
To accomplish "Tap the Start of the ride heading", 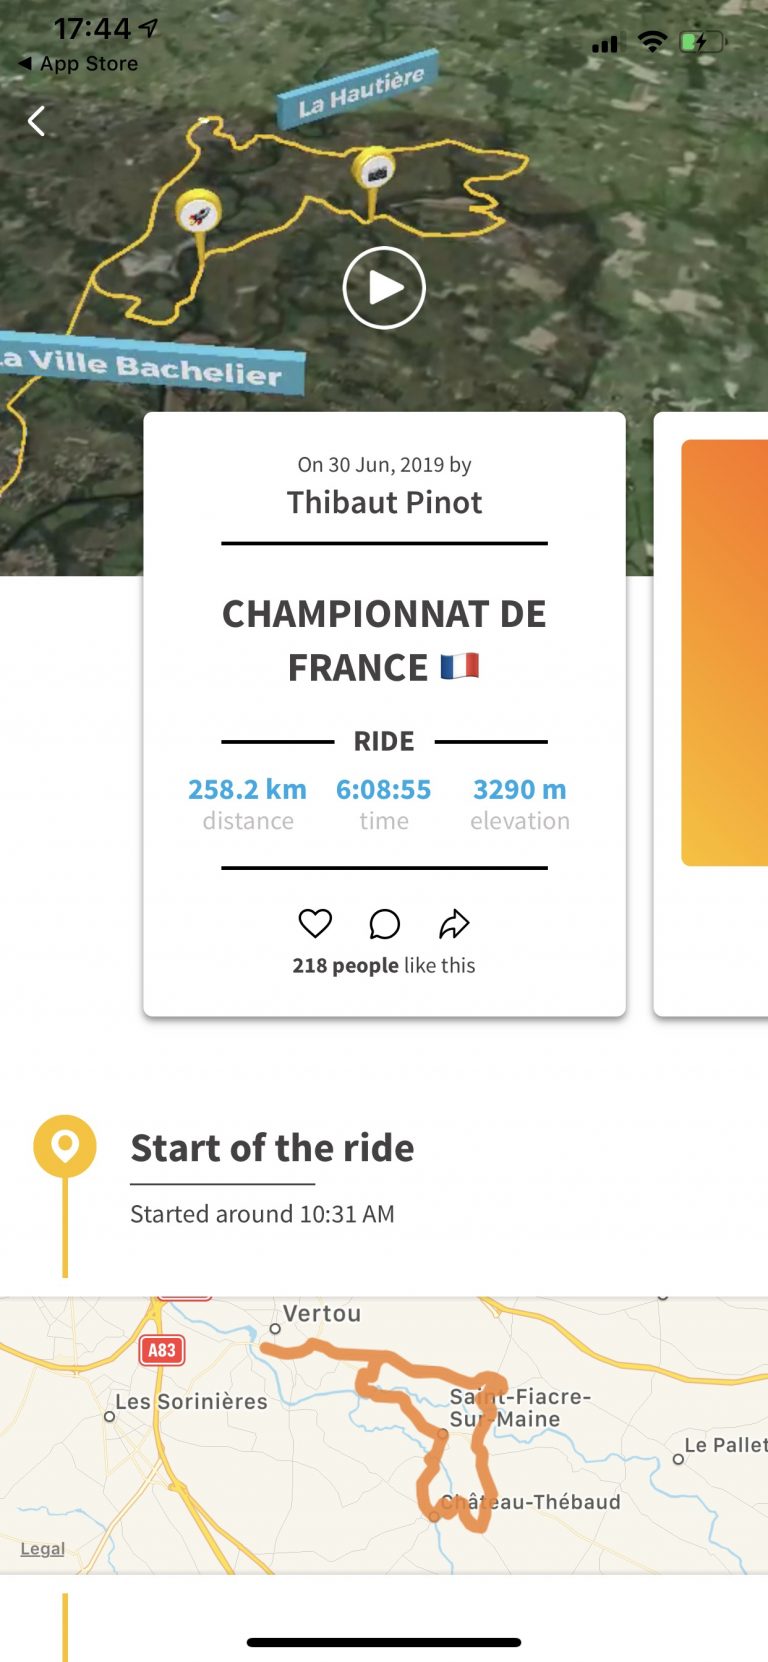I will [x=272, y=1148].
